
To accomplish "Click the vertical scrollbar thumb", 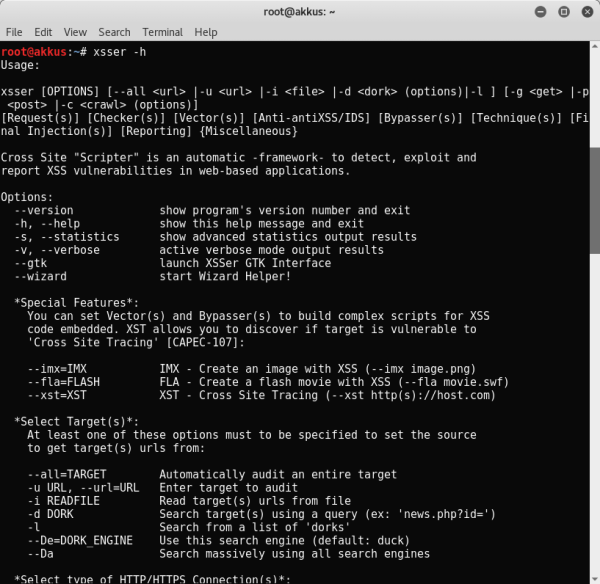I will [595, 200].
